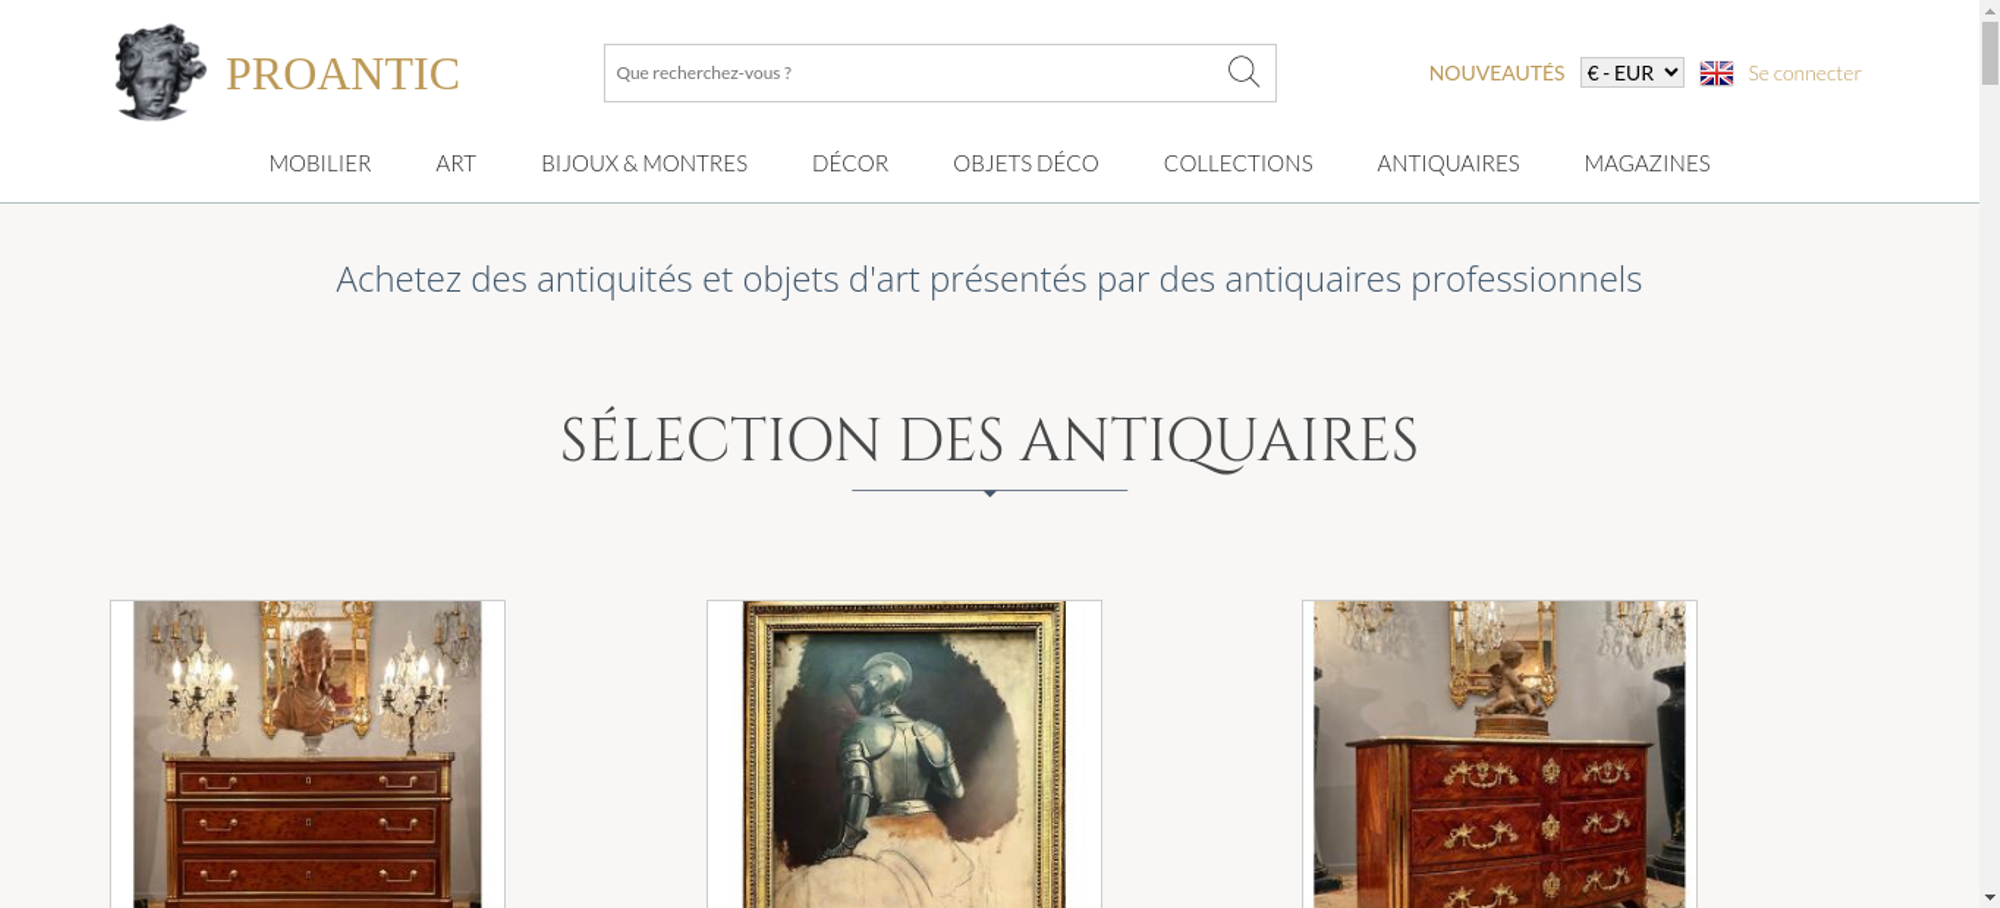The width and height of the screenshot is (2000, 908).
Task: Open the Objets Déco menu
Action: 1026,163
